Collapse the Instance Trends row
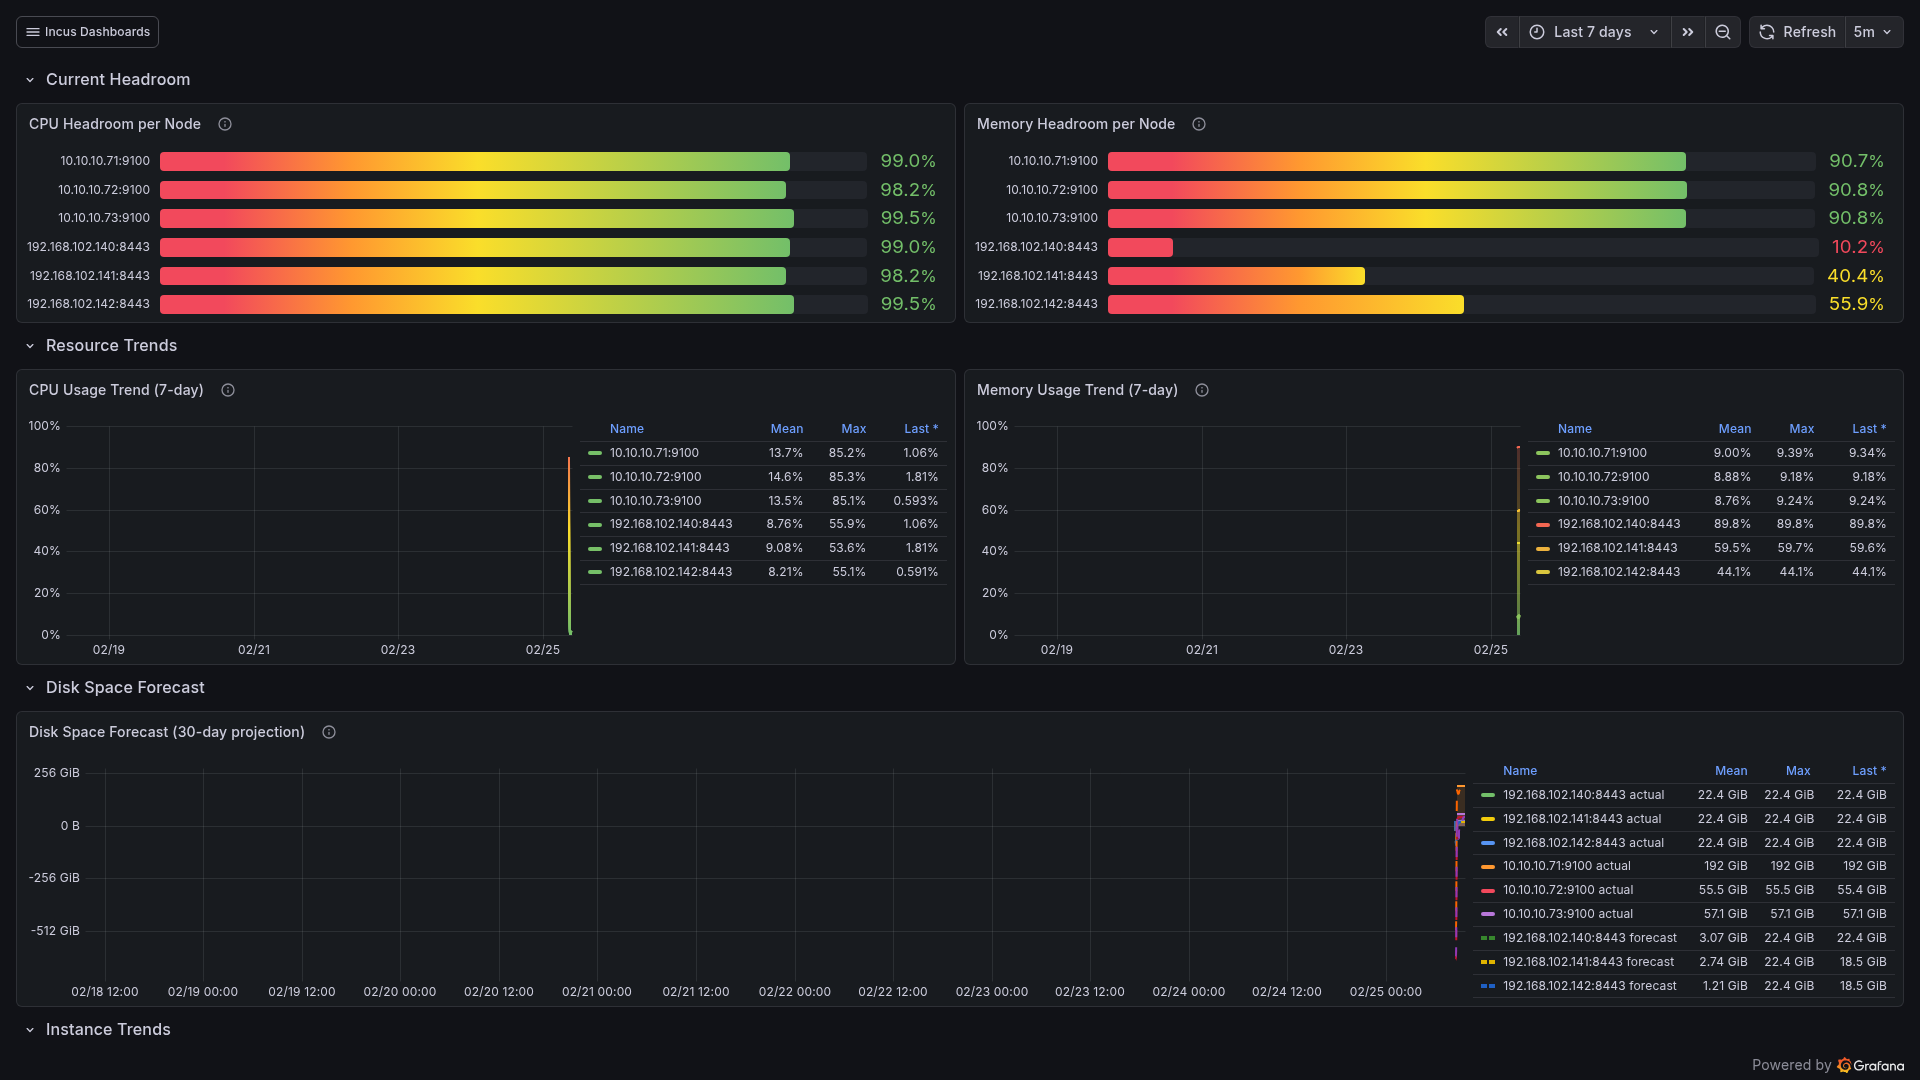Image resolution: width=1920 pixels, height=1080 pixels. 30,1030
